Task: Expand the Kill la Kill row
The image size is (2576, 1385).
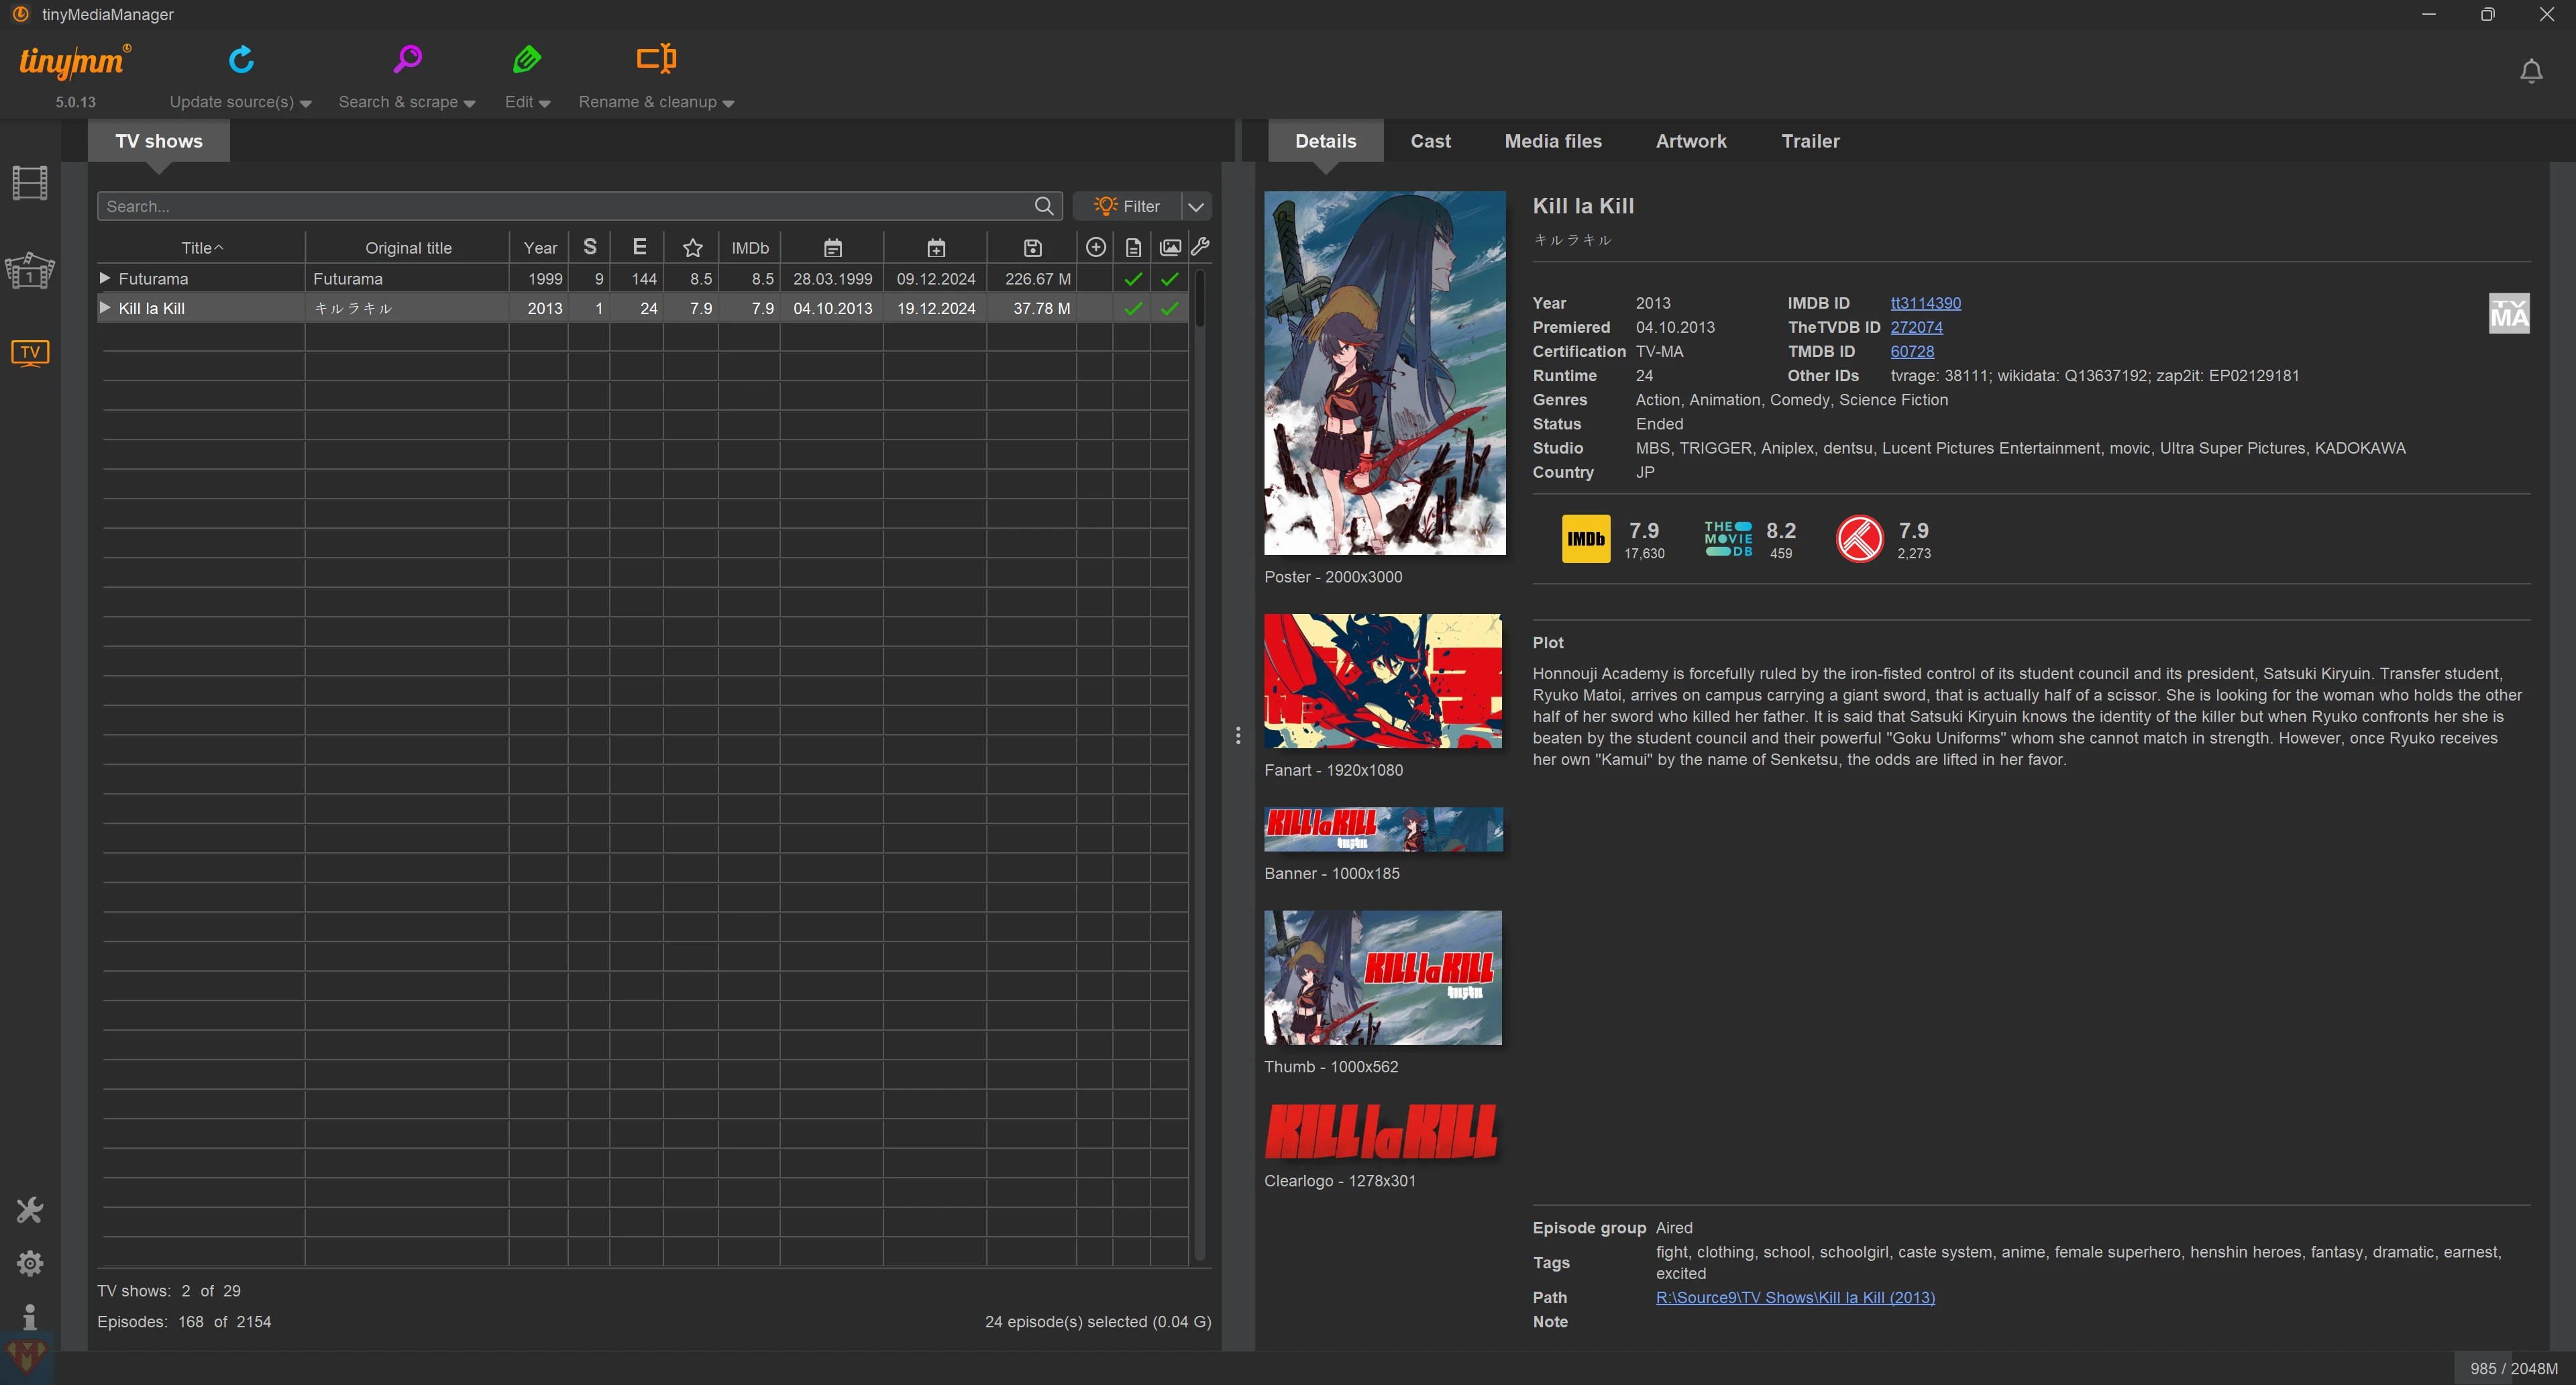Action: point(105,308)
